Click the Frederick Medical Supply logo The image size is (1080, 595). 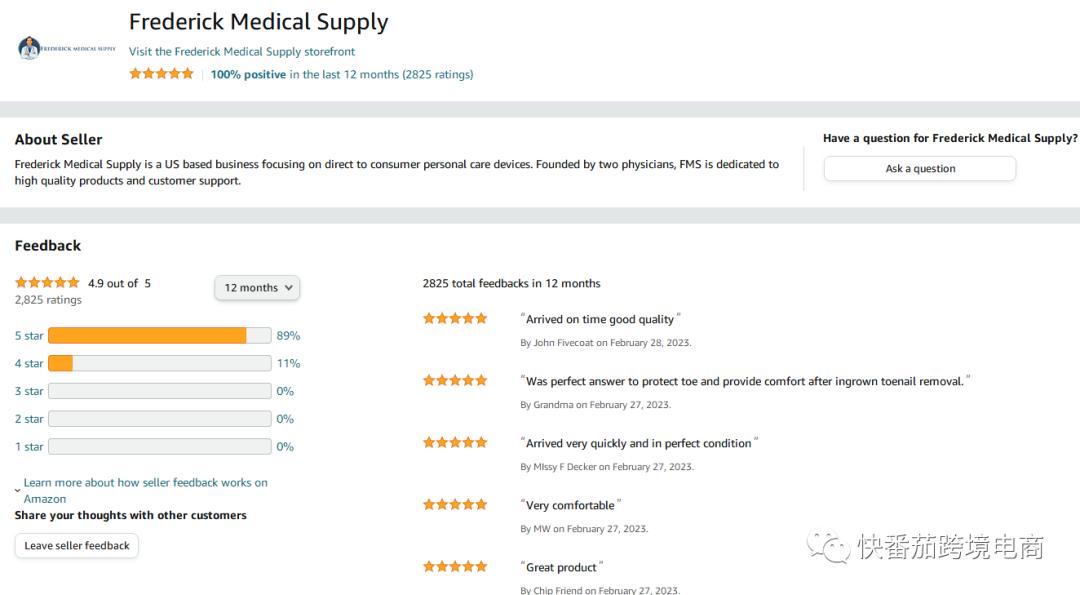(x=66, y=48)
